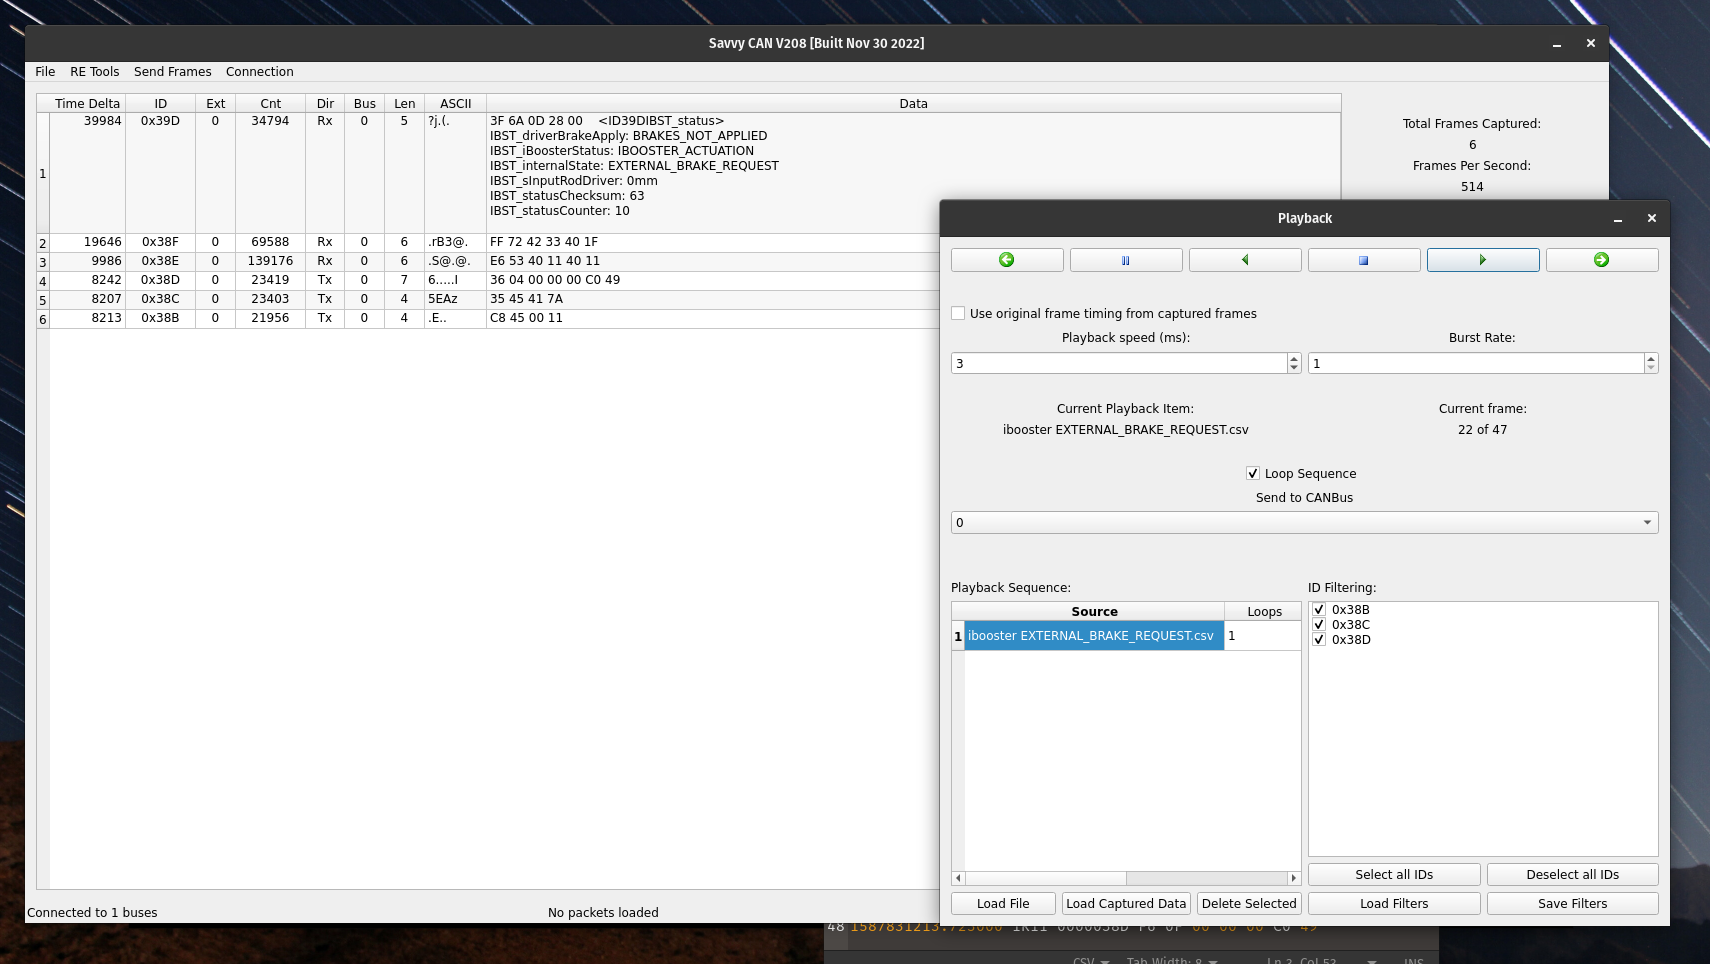The height and width of the screenshot is (964, 1710).
Task: Uncheck the Loop Sequence checkbox
Action: (x=1253, y=473)
